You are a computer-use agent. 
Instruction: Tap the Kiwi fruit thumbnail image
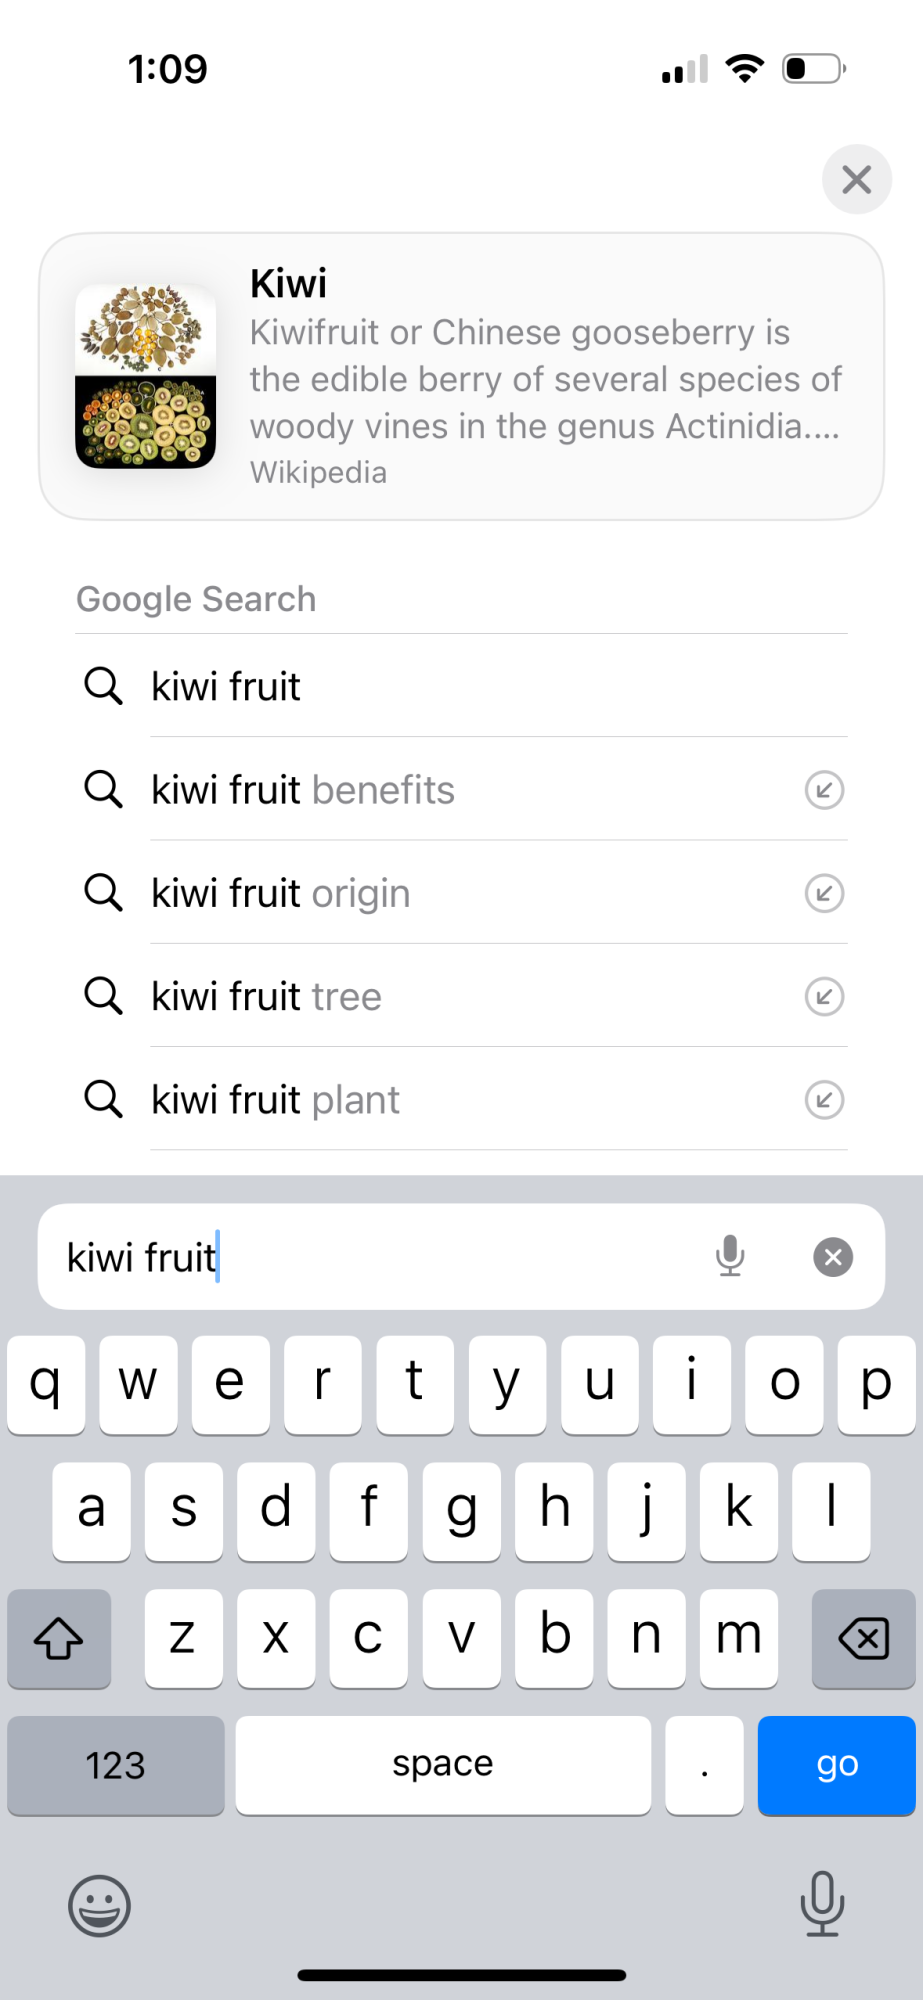click(x=146, y=376)
